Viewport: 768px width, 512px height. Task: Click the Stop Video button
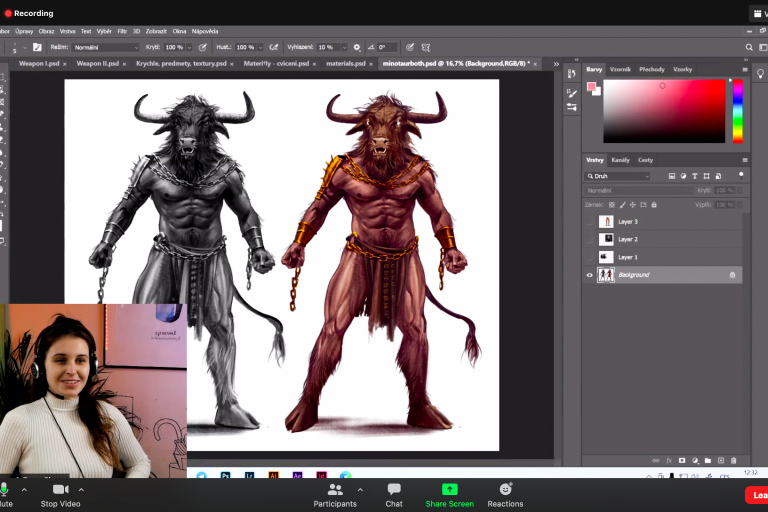[60, 490]
